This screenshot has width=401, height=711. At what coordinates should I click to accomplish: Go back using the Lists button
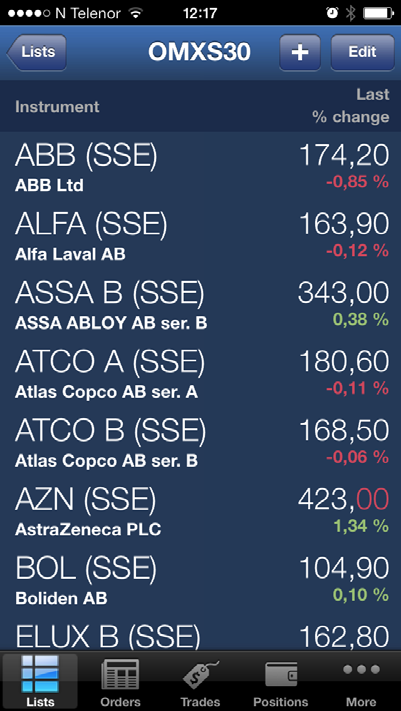37,53
